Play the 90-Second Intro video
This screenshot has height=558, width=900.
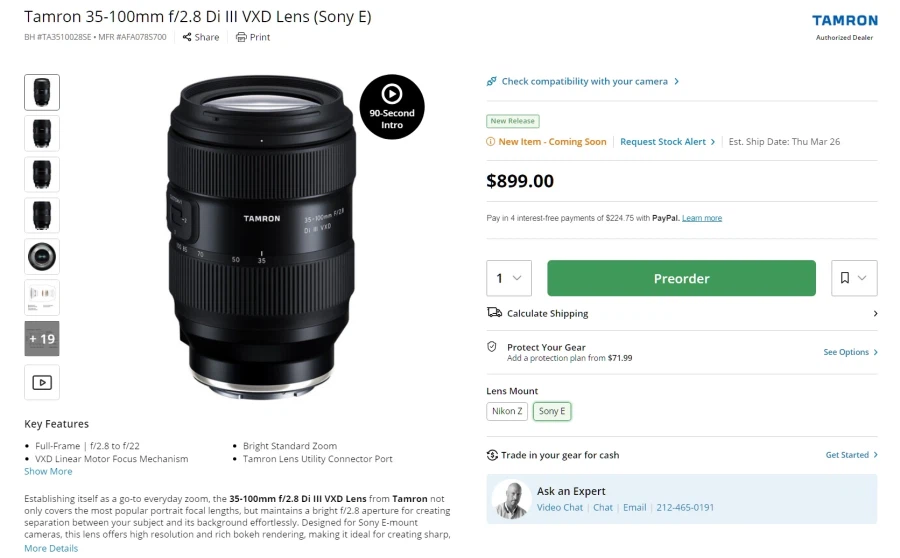(x=392, y=107)
